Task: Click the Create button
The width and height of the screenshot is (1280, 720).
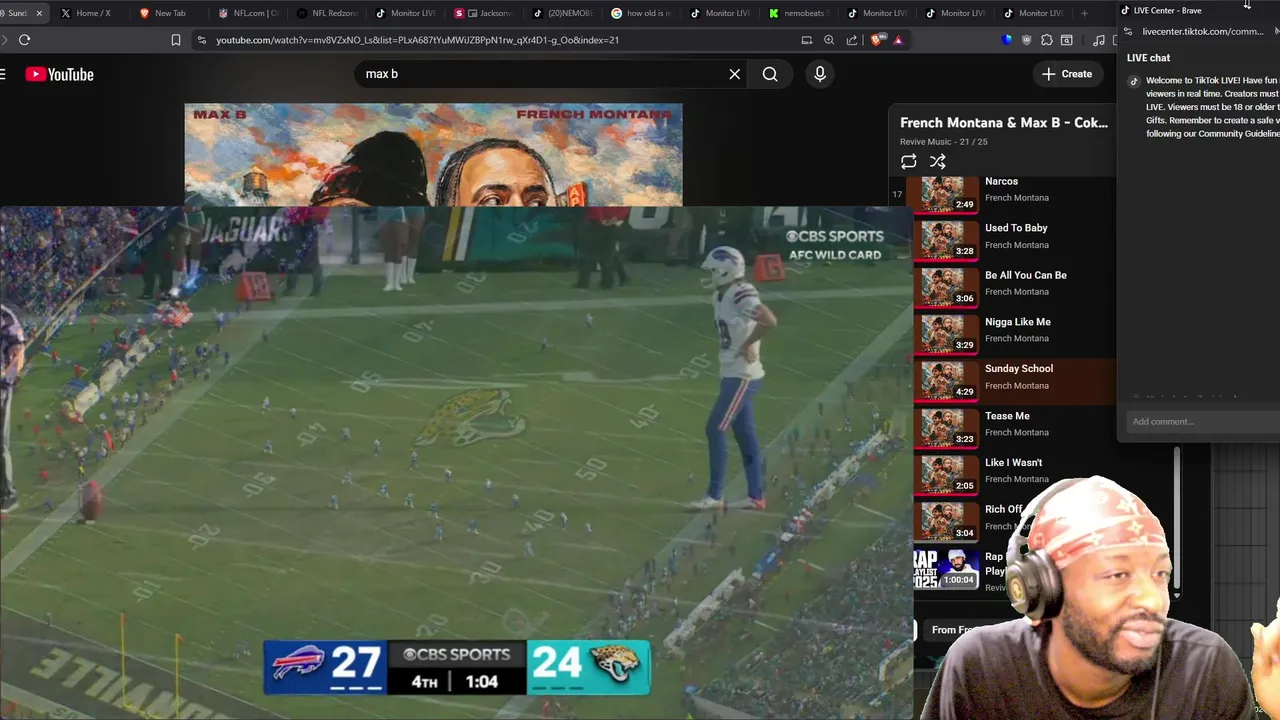Action: pyautogui.click(x=1067, y=74)
